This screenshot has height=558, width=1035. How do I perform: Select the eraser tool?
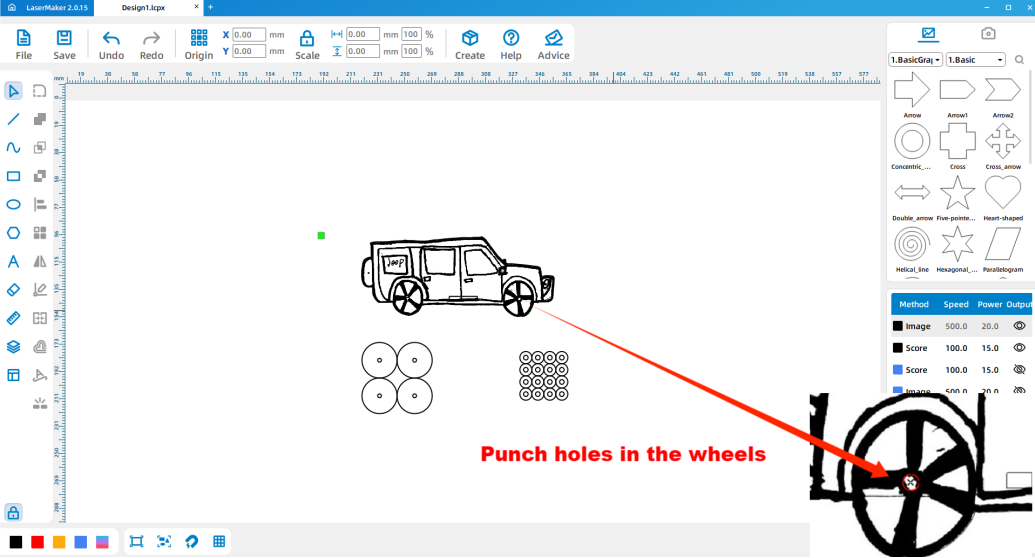point(13,290)
